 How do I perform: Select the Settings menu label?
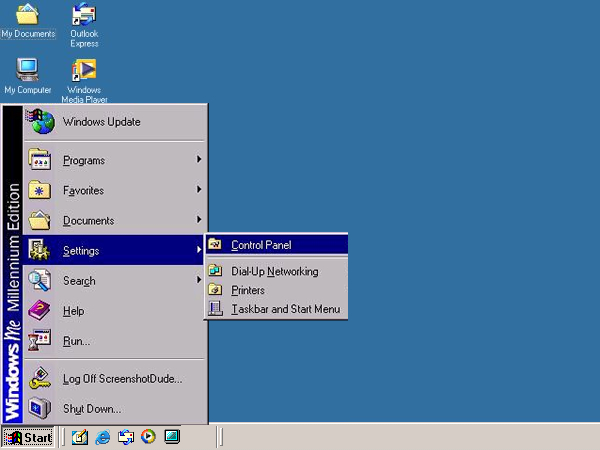tap(81, 251)
